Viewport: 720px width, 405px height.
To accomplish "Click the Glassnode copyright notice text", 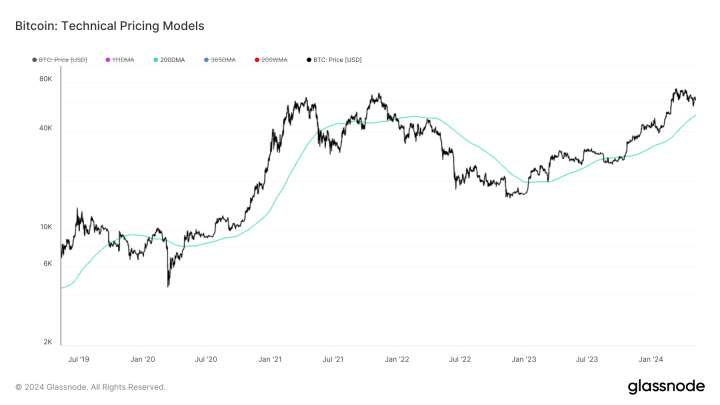I will 90,387.
